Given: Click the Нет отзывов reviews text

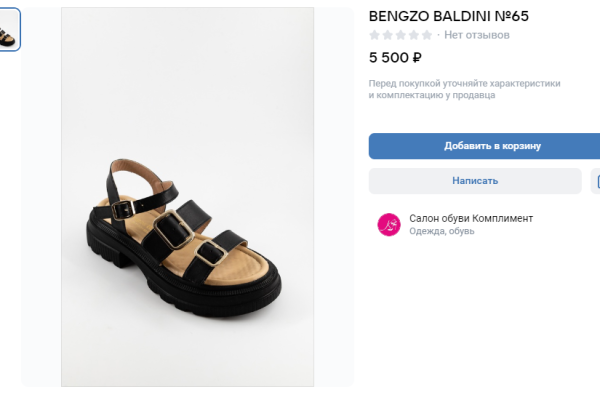Looking at the screenshot, I should point(477,35).
